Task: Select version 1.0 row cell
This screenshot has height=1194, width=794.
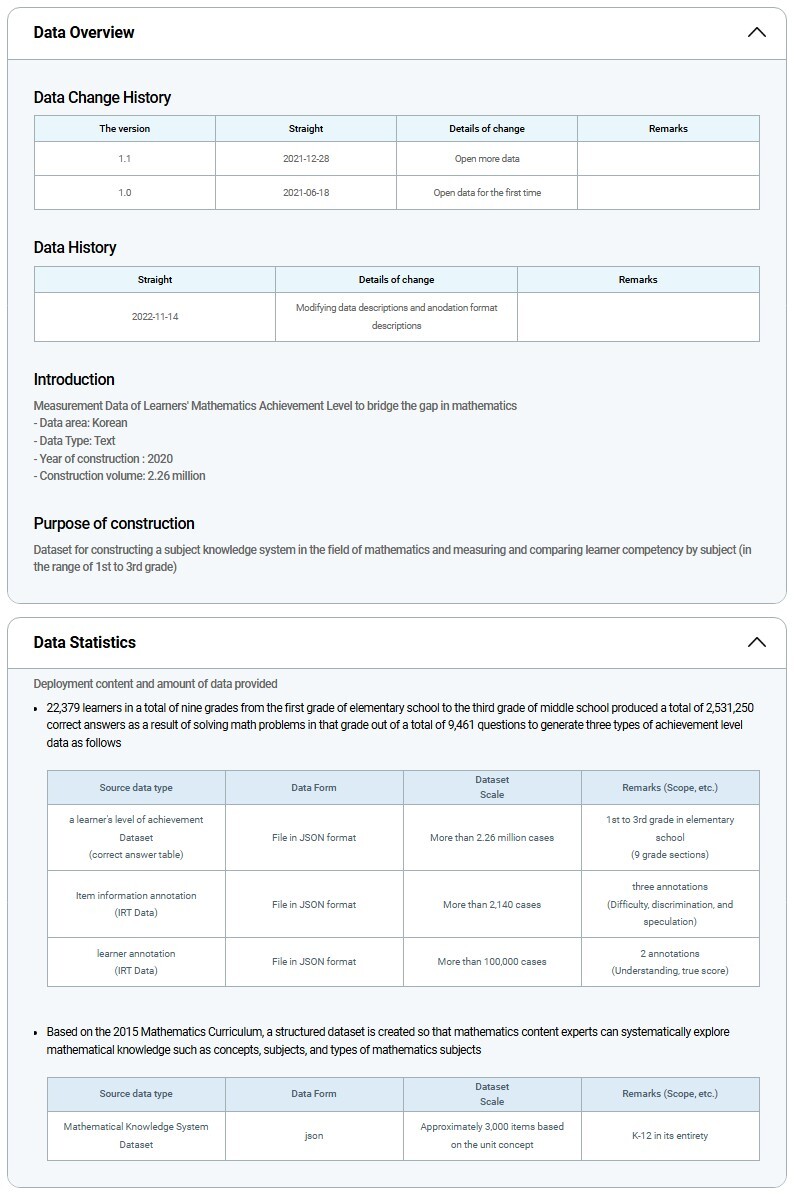Action: 125,192
